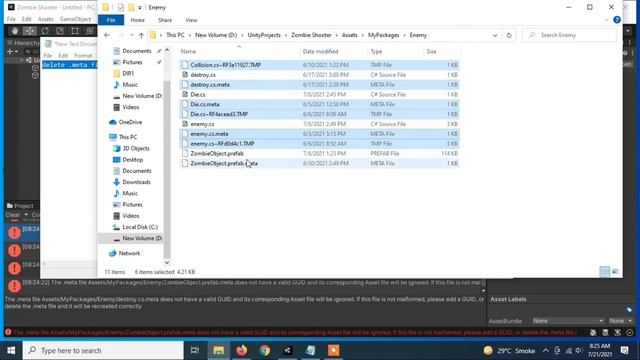Expand the ribbon chevron
640x360 pixels.
point(607,20)
